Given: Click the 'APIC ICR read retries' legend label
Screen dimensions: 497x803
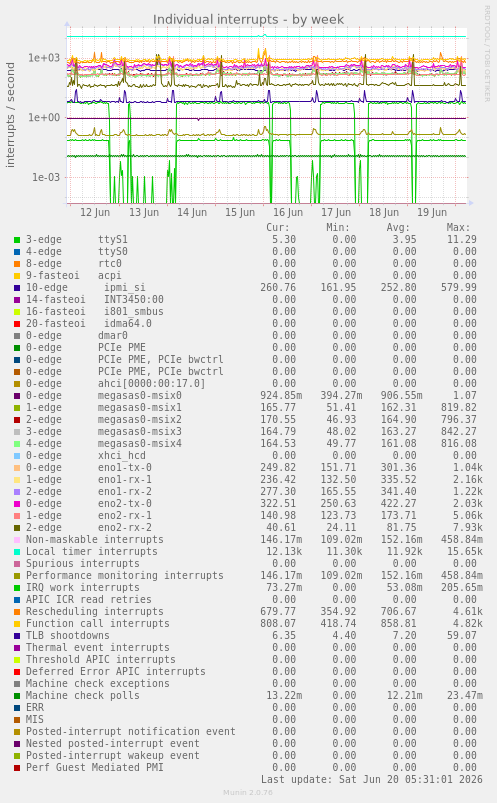Looking at the screenshot, I should click(x=89, y=600).
